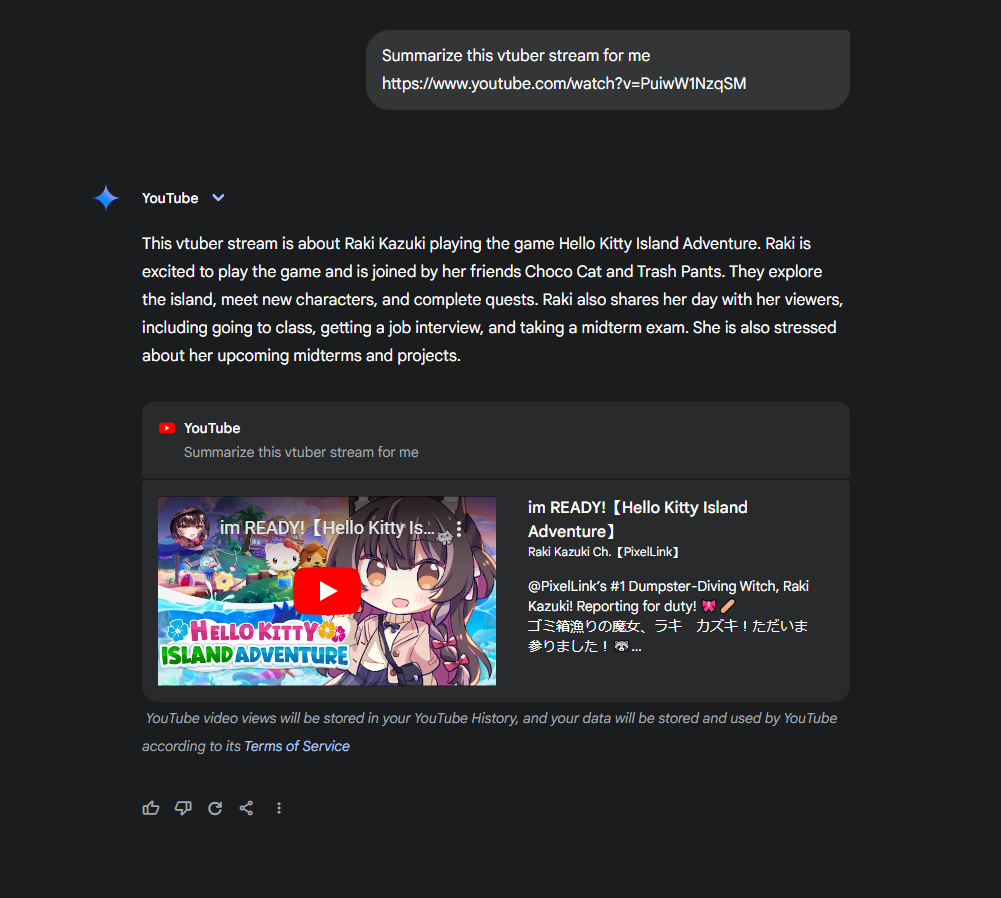The image size is (1001, 898).
Task: Click the Raki Kazuki Ch. PixelLink channel name
Action: pos(603,552)
